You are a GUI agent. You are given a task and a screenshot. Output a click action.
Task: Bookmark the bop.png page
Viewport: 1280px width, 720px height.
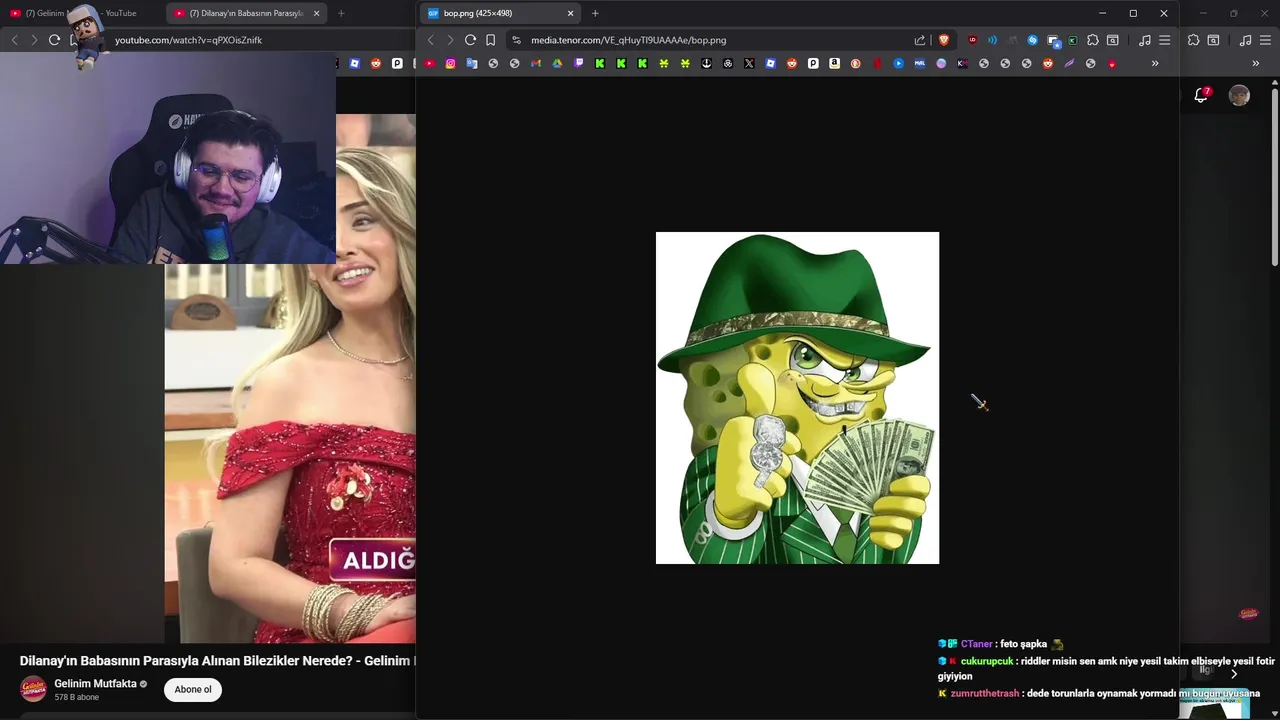490,40
